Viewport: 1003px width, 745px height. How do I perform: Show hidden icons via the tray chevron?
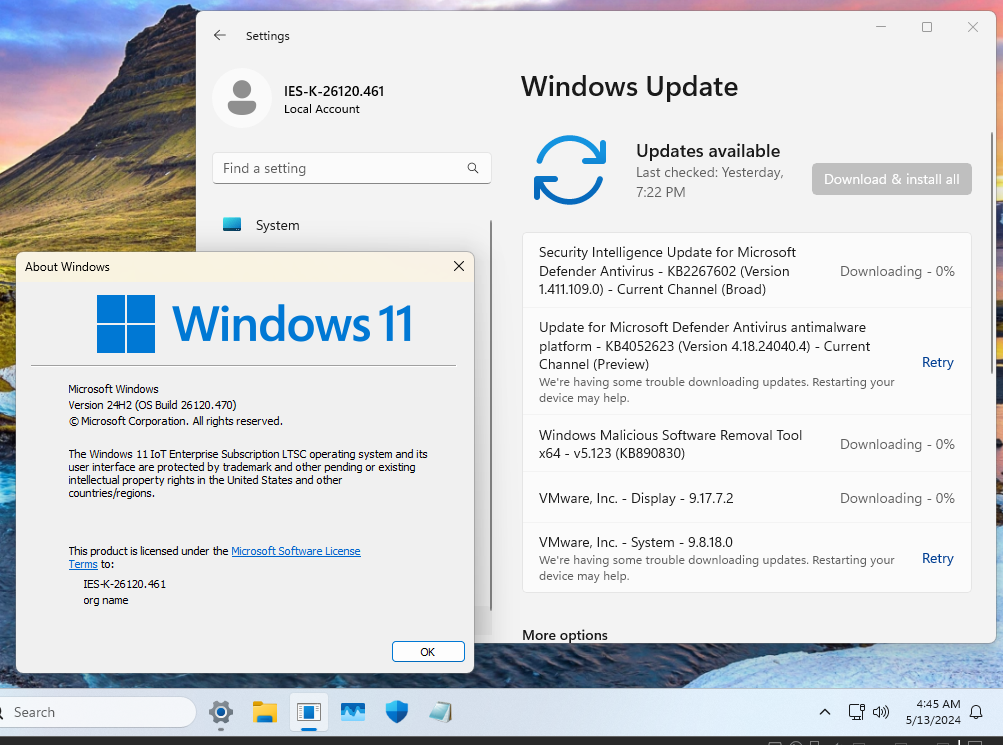tap(825, 712)
